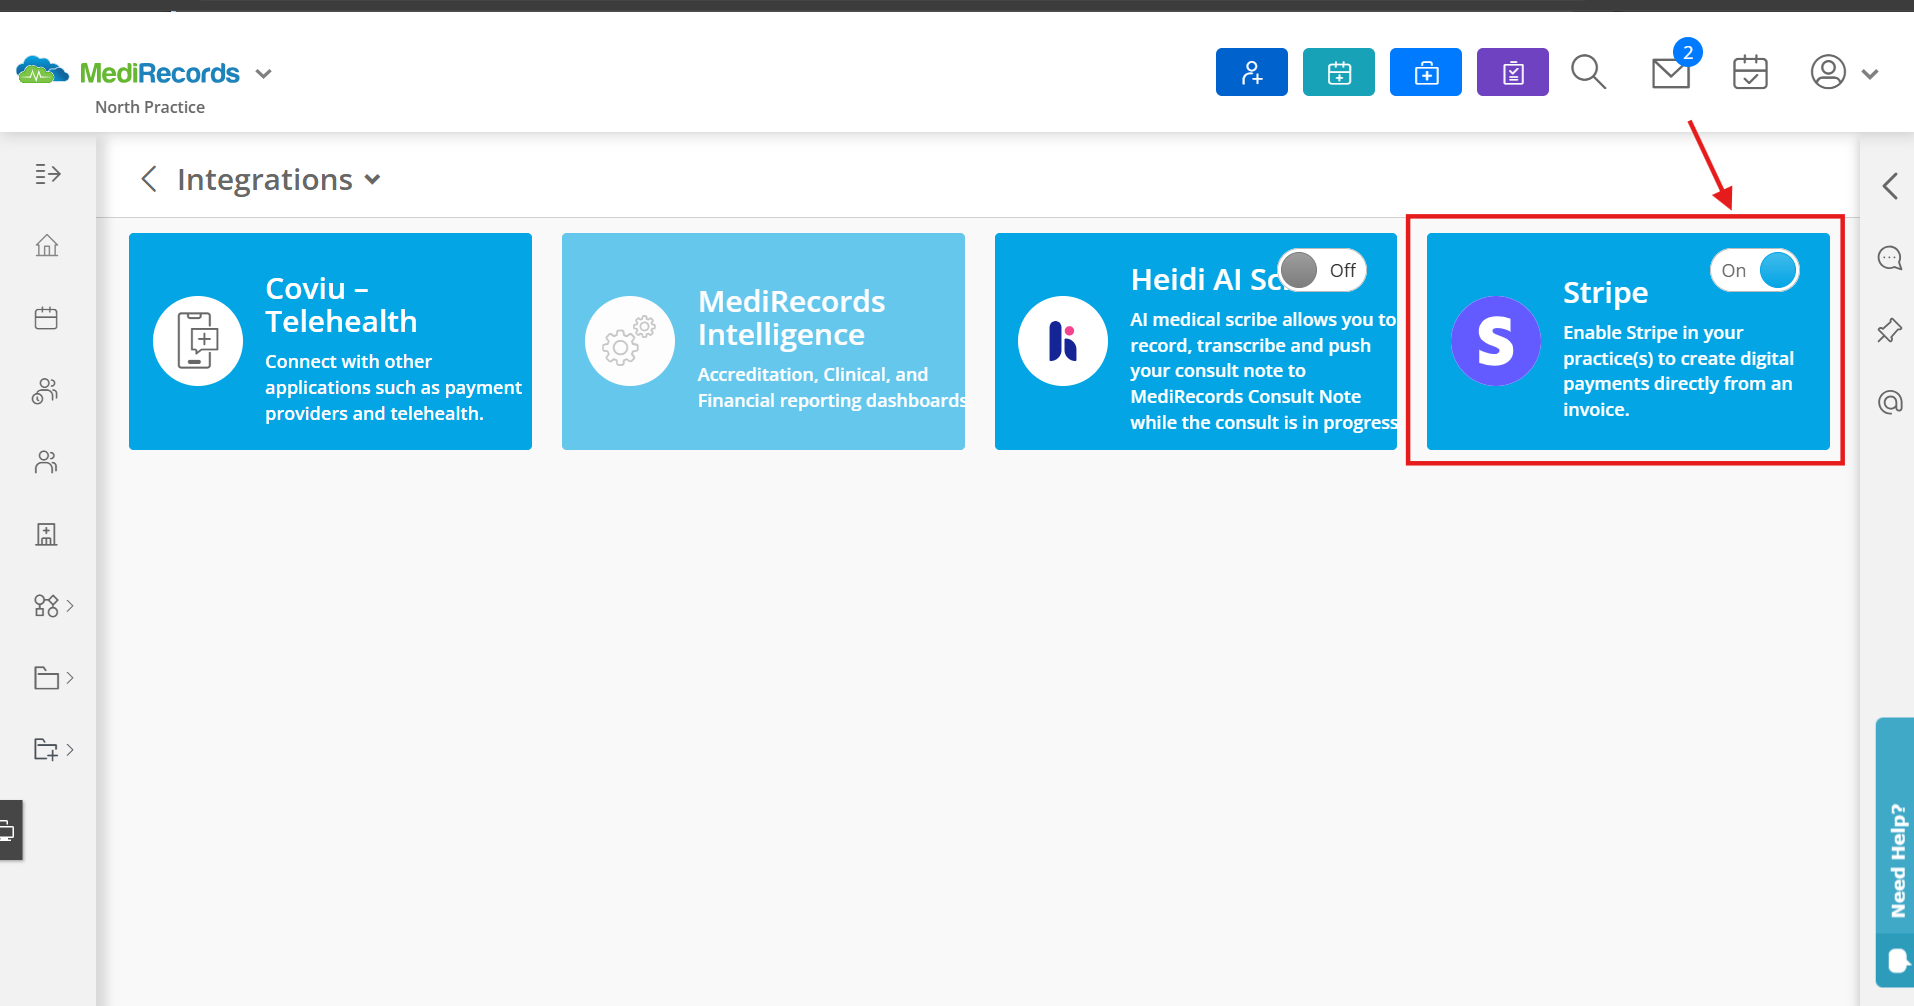Open the search magnifier
Screen dimensions: 1914x1006
click(x=1588, y=72)
